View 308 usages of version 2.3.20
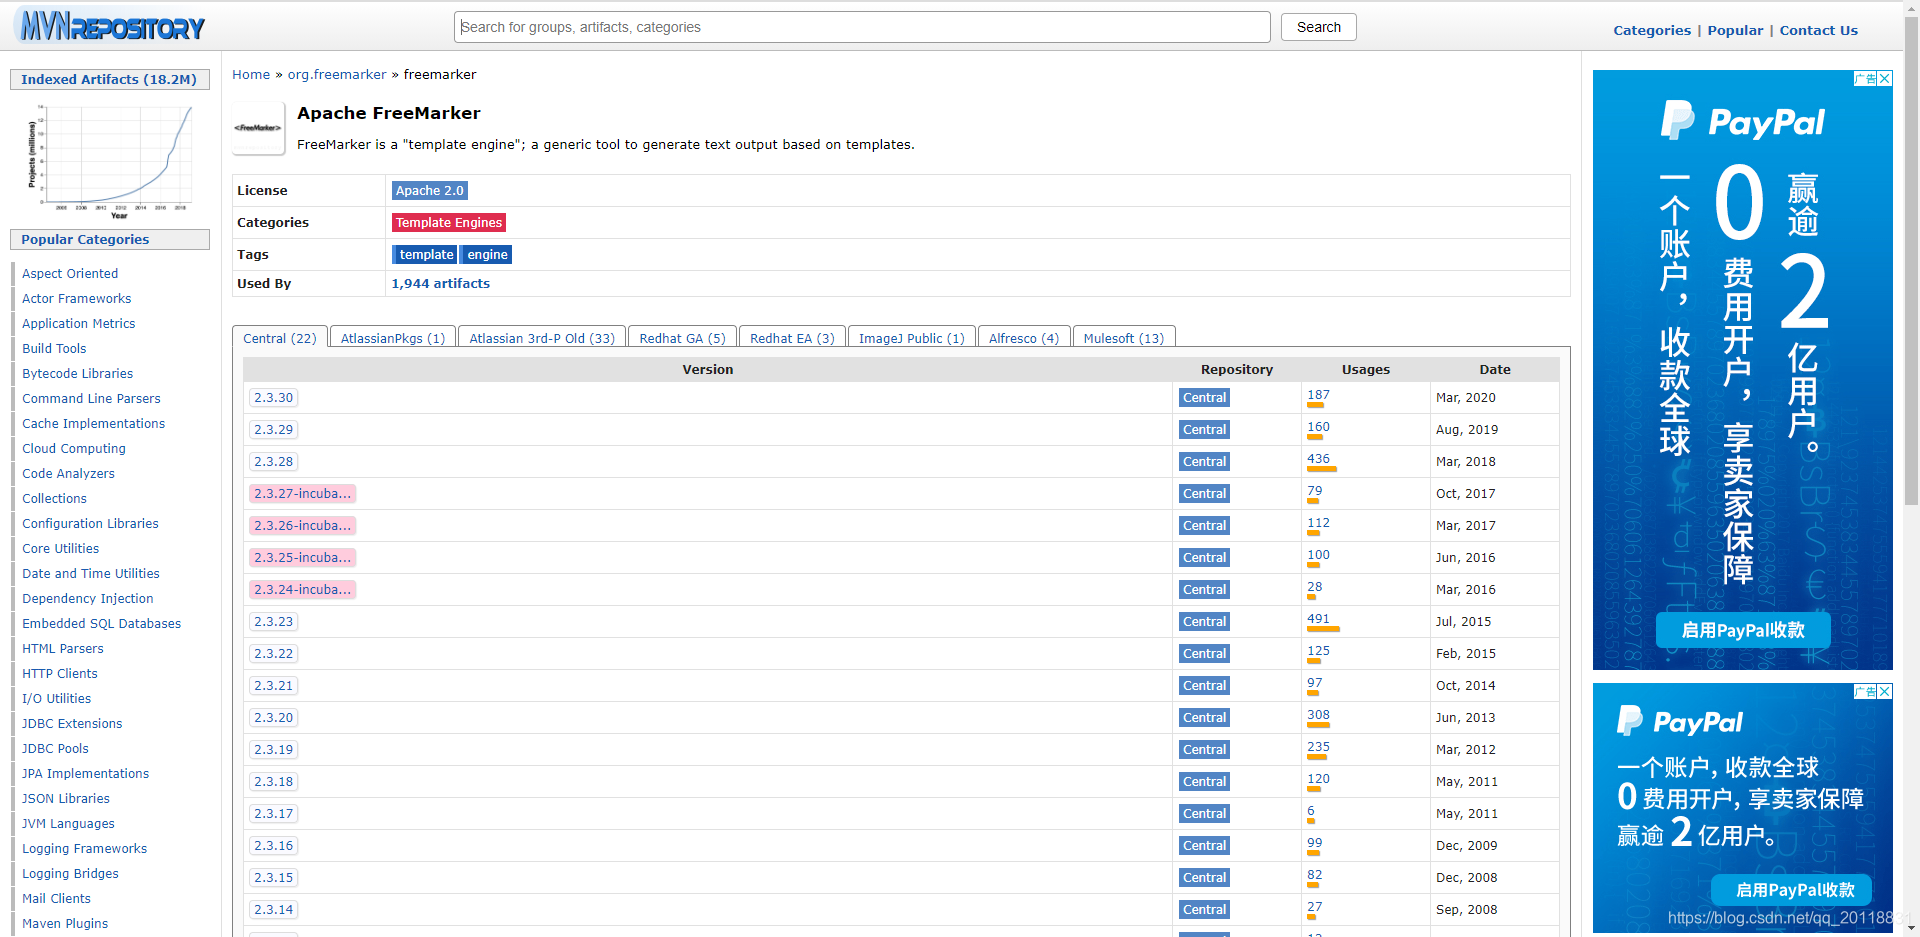1920x937 pixels. point(1318,714)
